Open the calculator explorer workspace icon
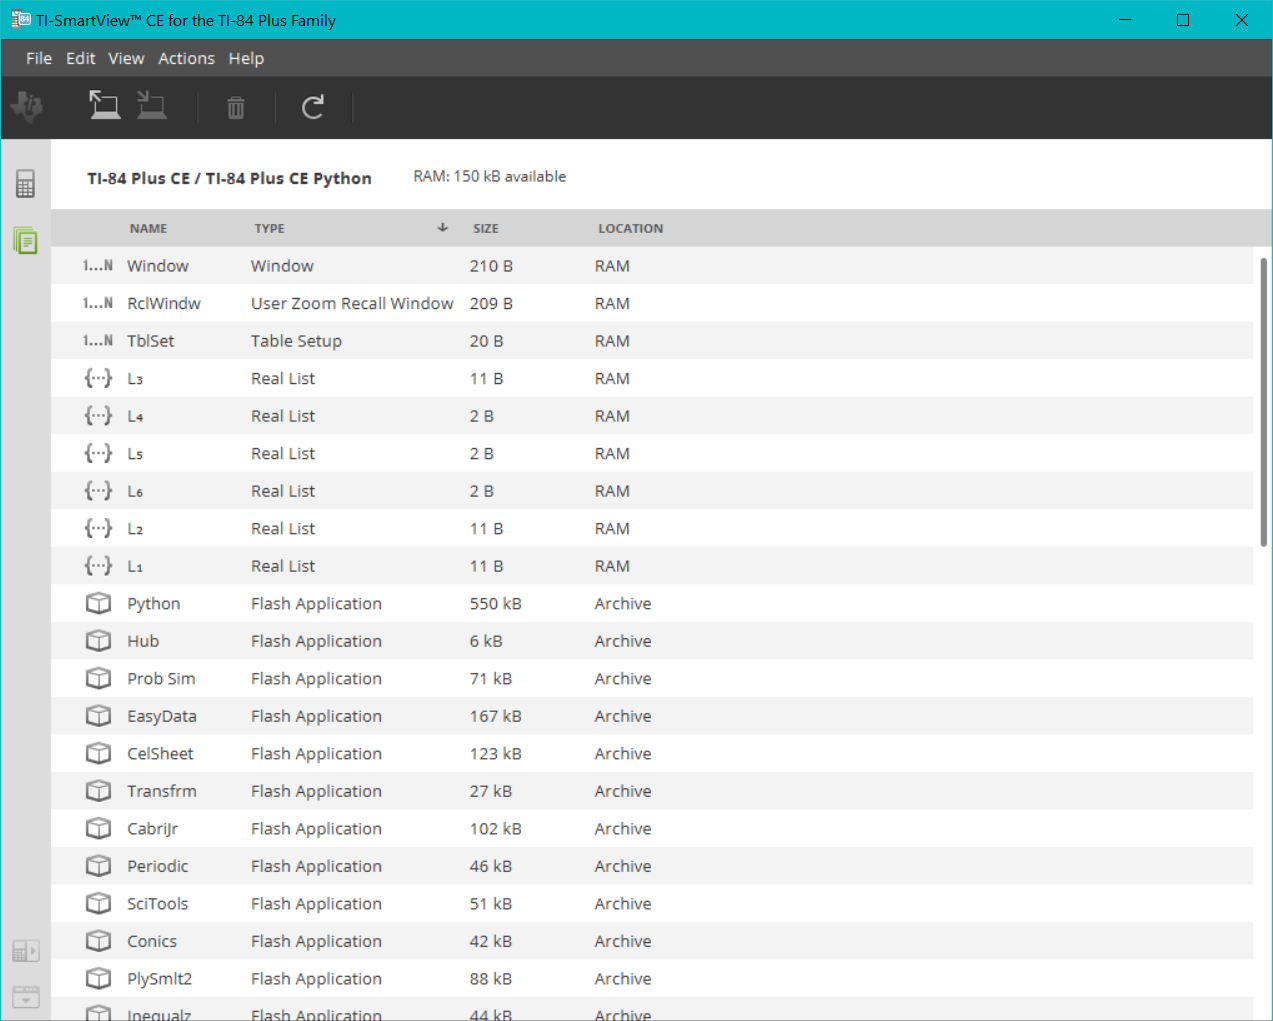Viewport: 1273px width, 1021px height. coord(26,240)
